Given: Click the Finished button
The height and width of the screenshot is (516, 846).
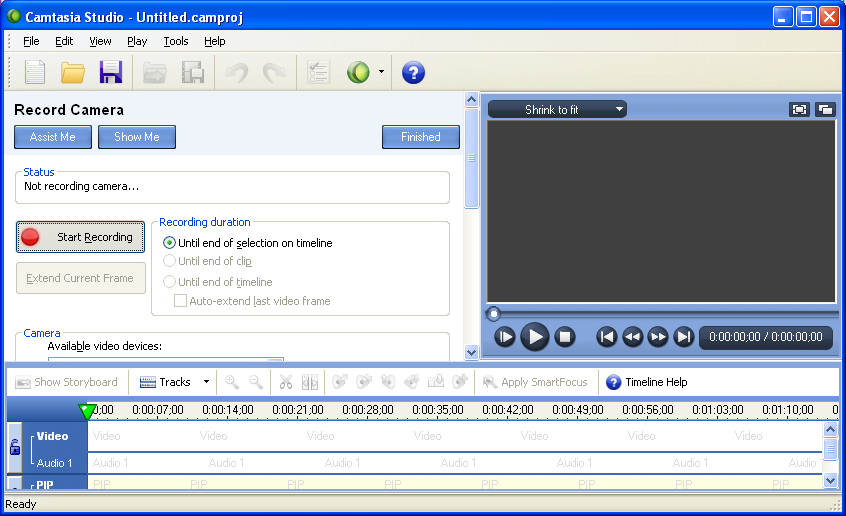Looking at the screenshot, I should [x=420, y=137].
